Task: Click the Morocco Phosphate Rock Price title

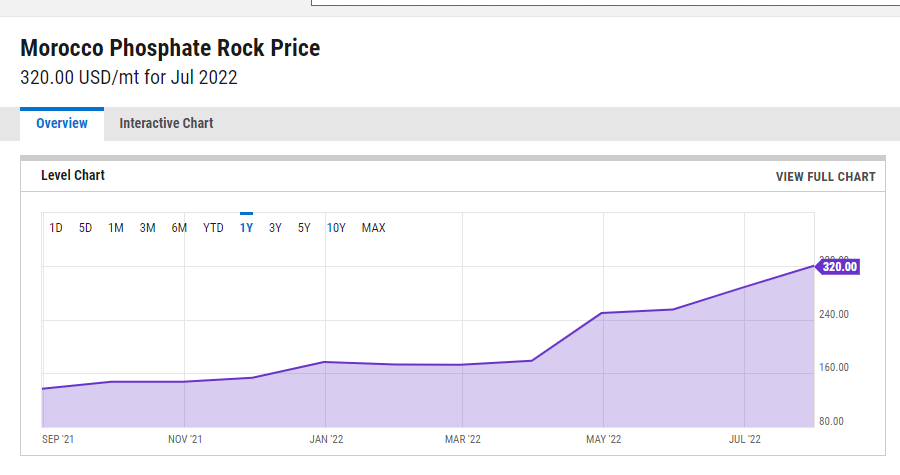Action: (170, 48)
